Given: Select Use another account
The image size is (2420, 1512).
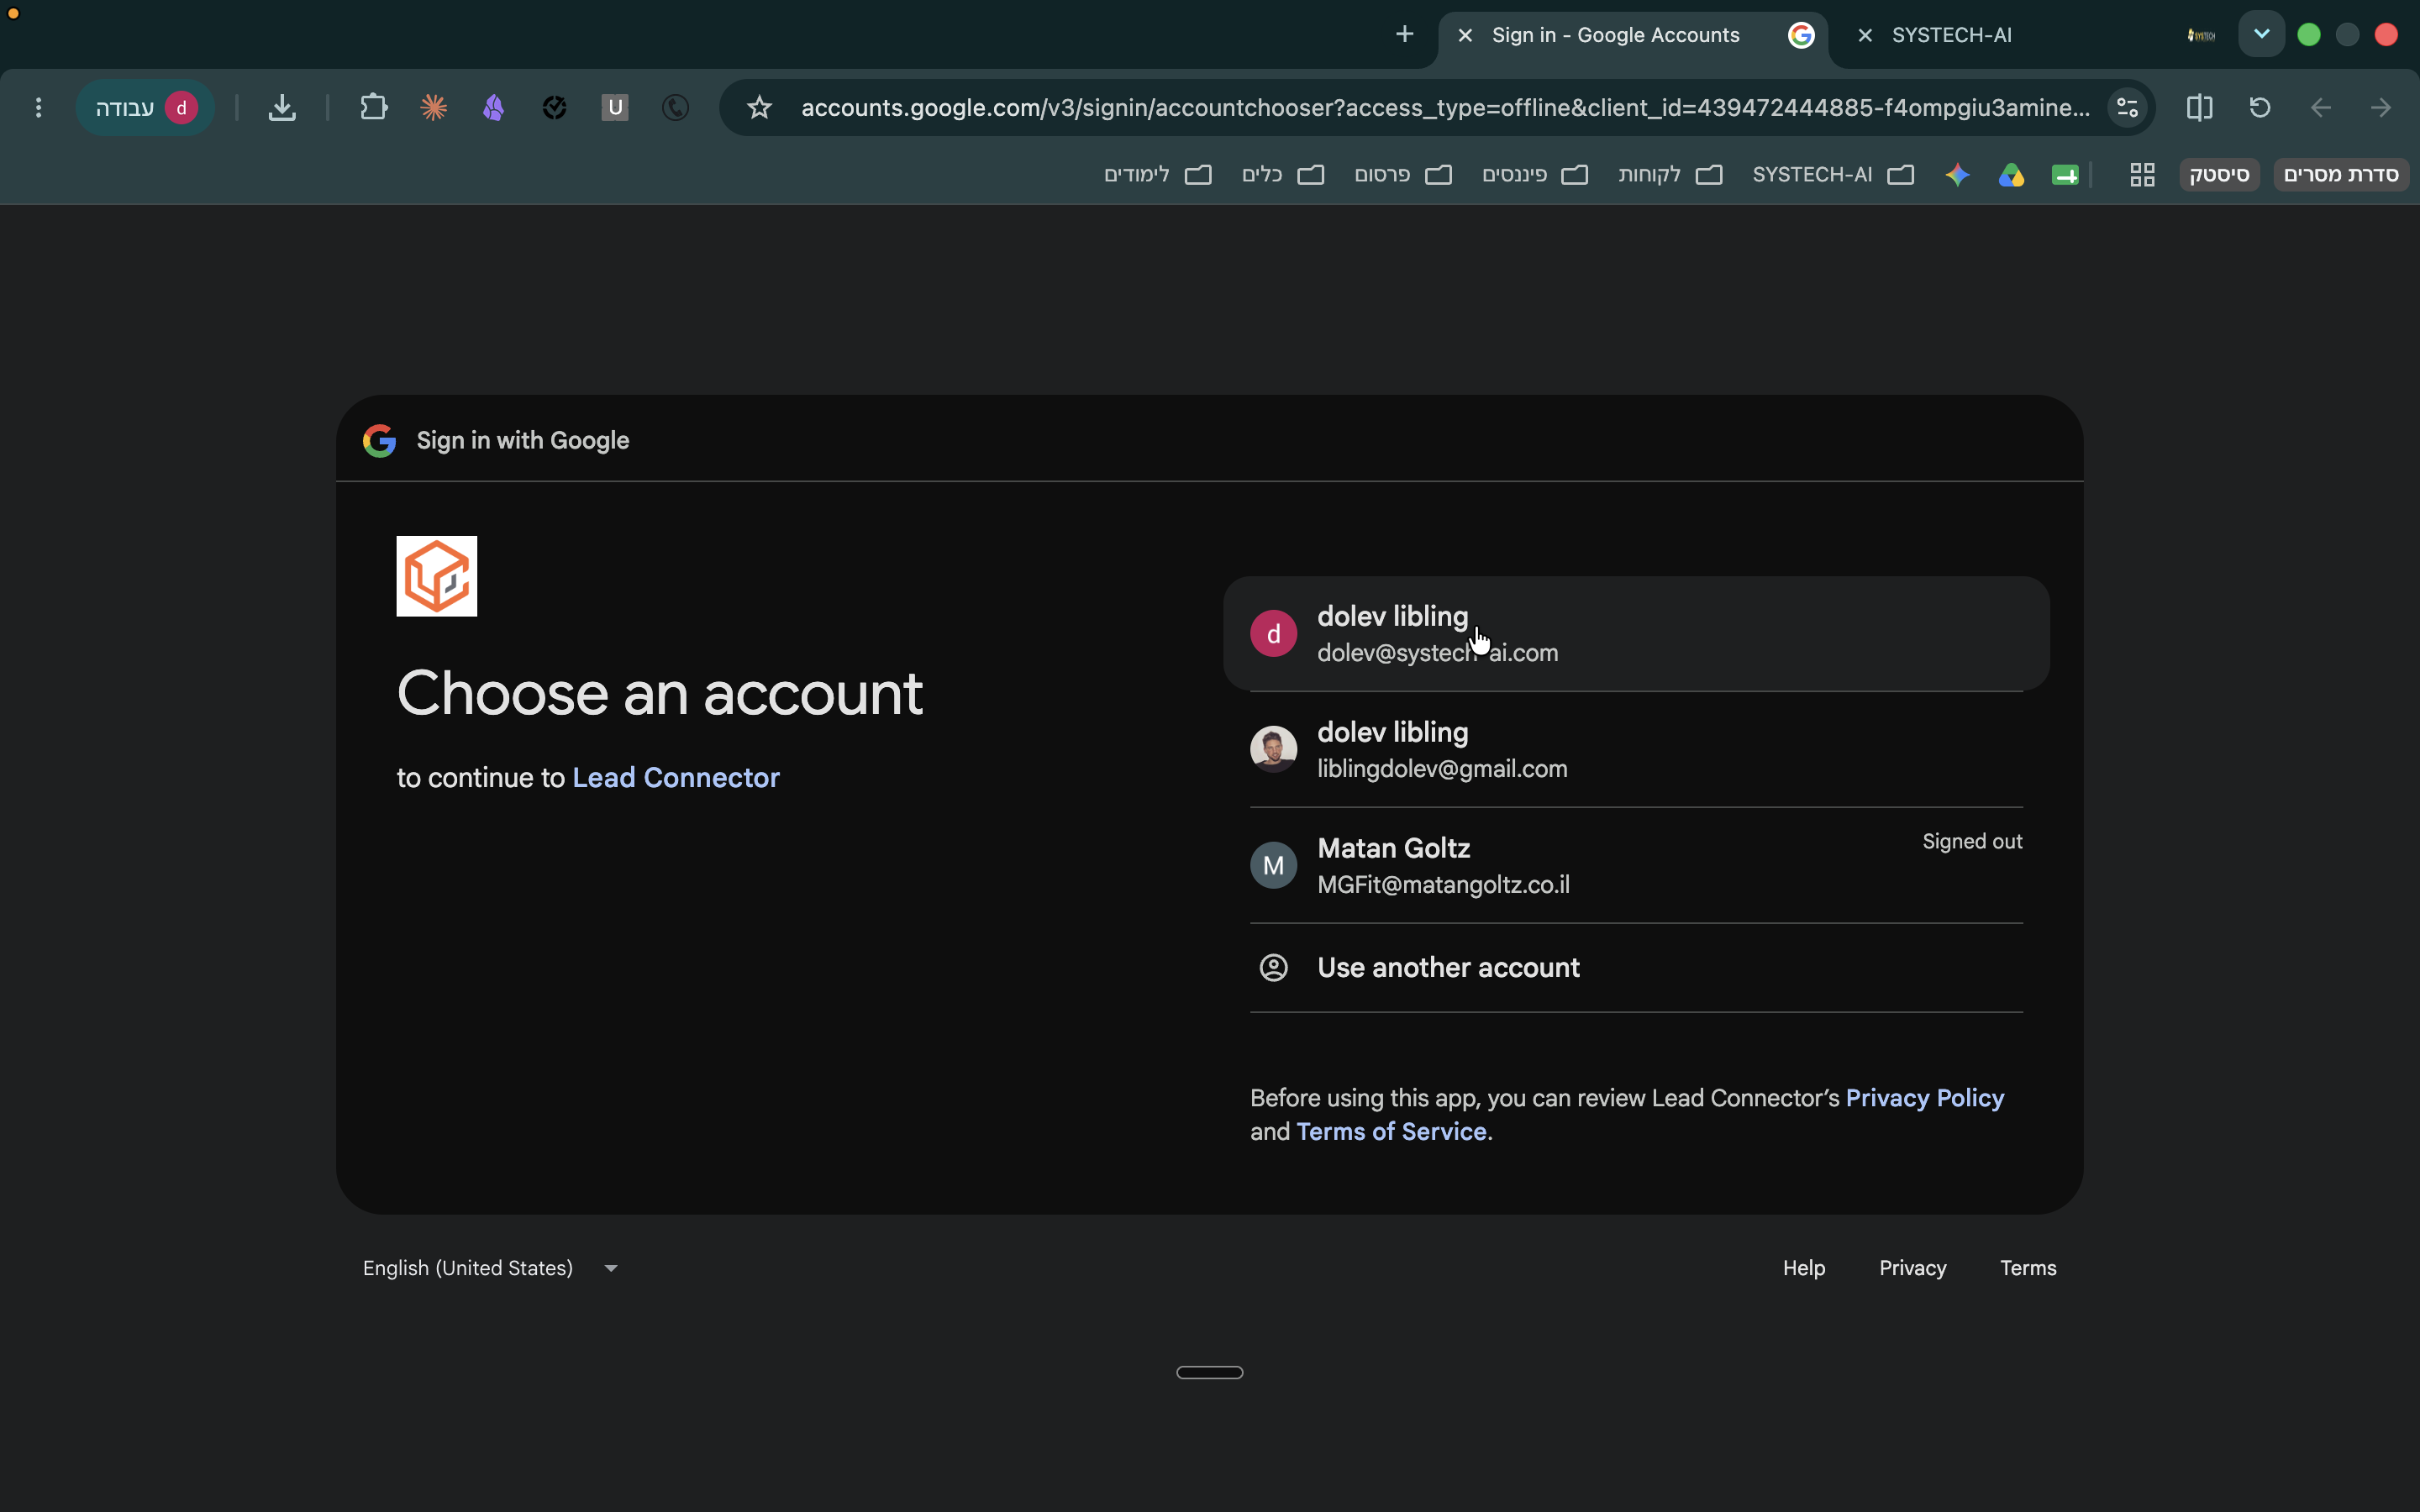Looking at the screenshot, I should pos(1636,967).
